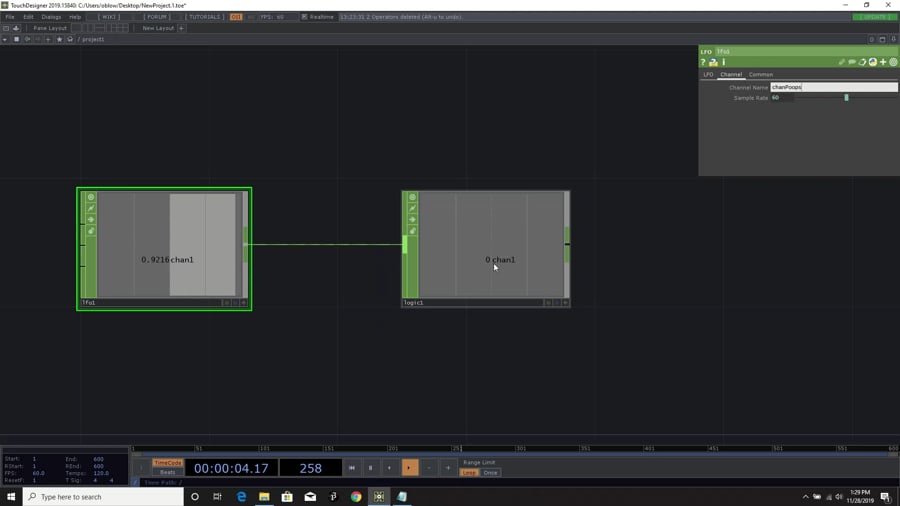Open the Pane Layout dropdown
The width and height of the screenshot is (900, 506).
50,28
